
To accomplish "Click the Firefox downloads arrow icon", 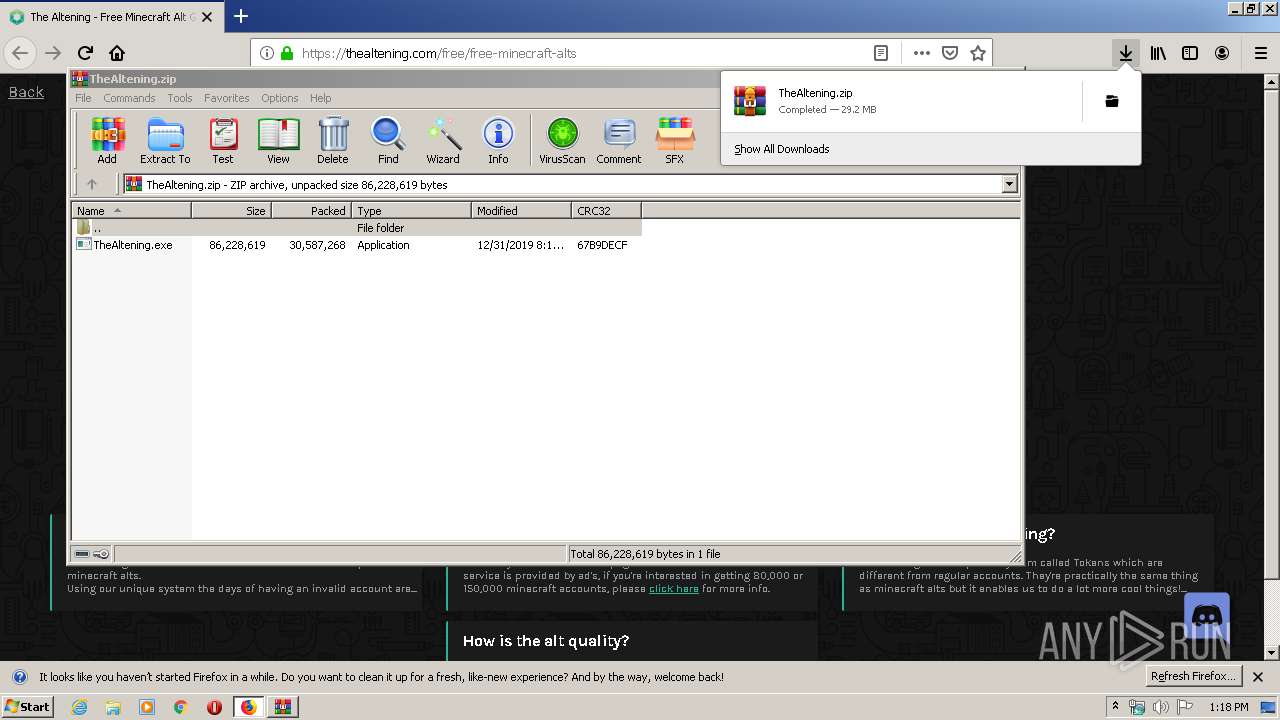I will 1126,53.
